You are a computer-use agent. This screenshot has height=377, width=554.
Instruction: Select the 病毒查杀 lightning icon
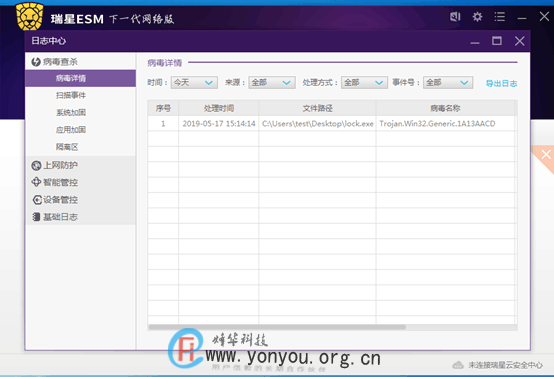(x=36, y=62)
